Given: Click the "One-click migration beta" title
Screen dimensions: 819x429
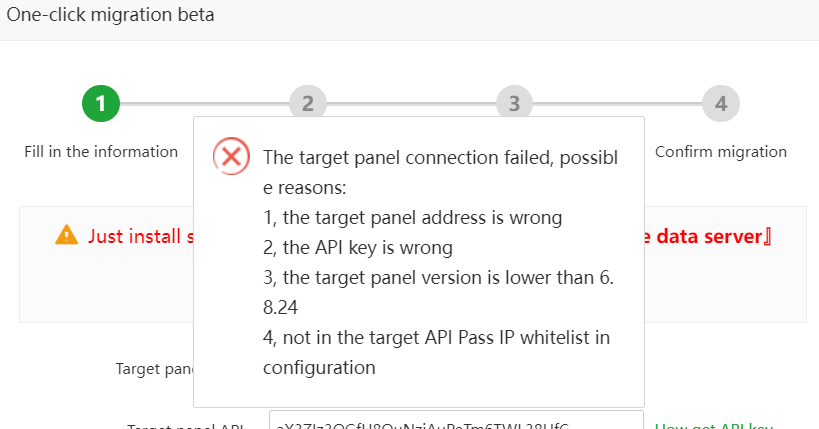Looking at the screenshot, I should point(110,15).
